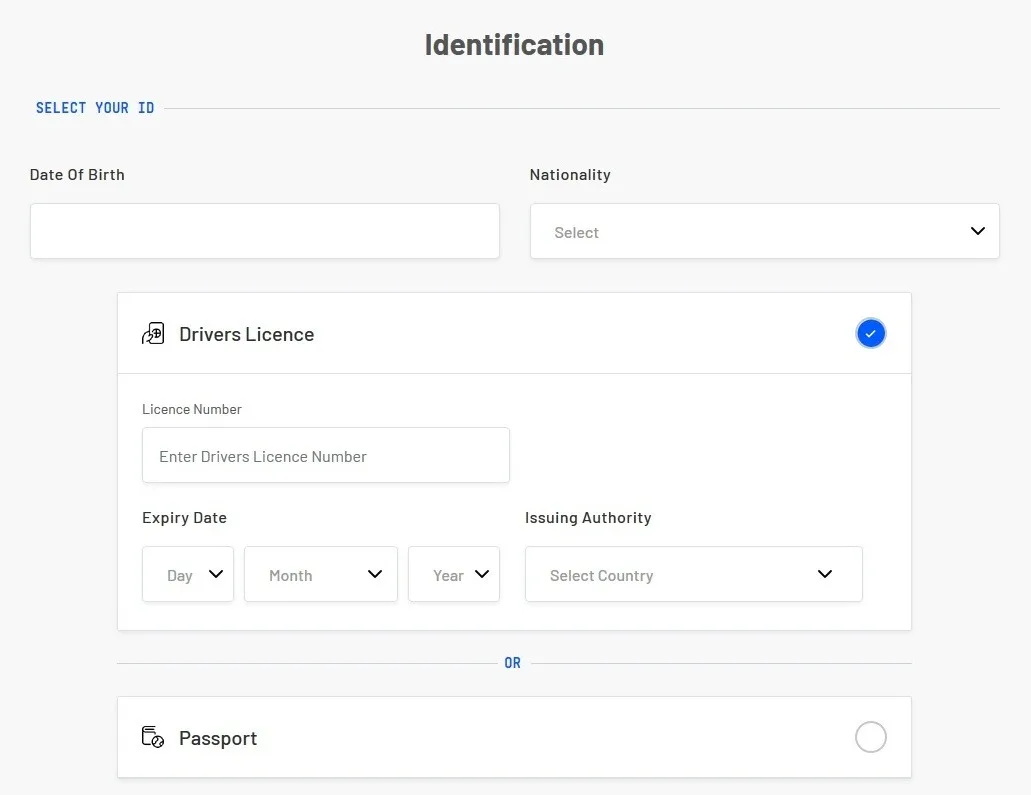Select the Passport radio button
Screen dimensions: 1031x795
coord(870,737)
